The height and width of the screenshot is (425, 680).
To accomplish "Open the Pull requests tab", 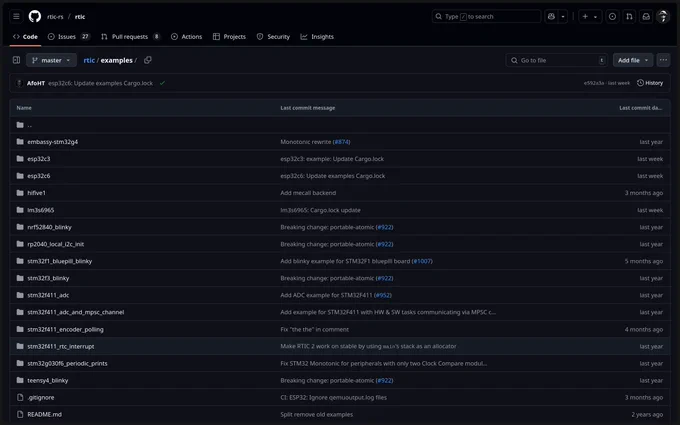I will tap(131, 37).
